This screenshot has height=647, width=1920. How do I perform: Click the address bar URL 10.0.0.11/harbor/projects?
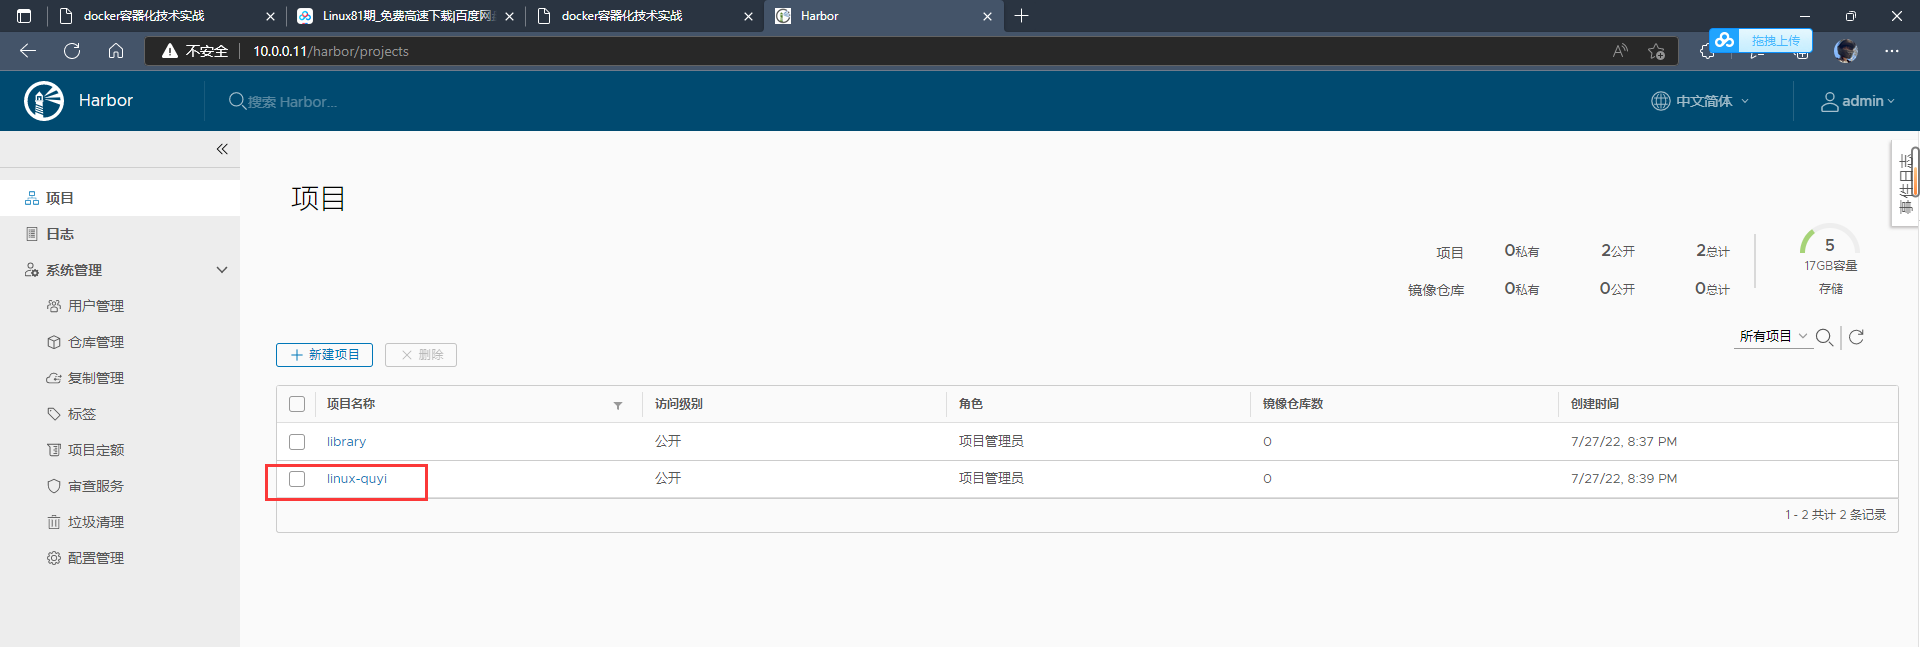tap(331, 51)
